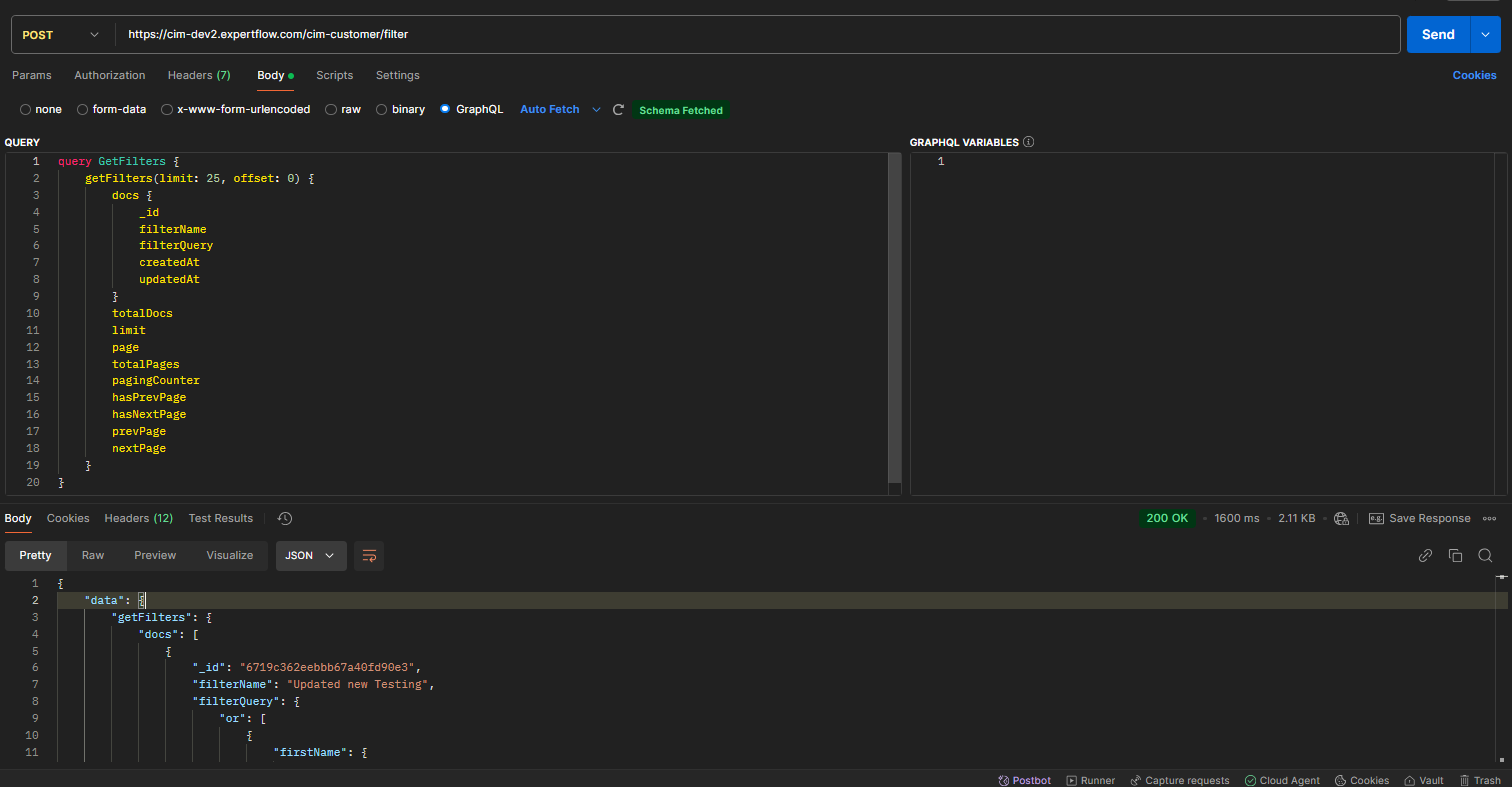1512x787 pixels.
Task: Open the Send button dropdown arrow
Action: pos(1485,34)
